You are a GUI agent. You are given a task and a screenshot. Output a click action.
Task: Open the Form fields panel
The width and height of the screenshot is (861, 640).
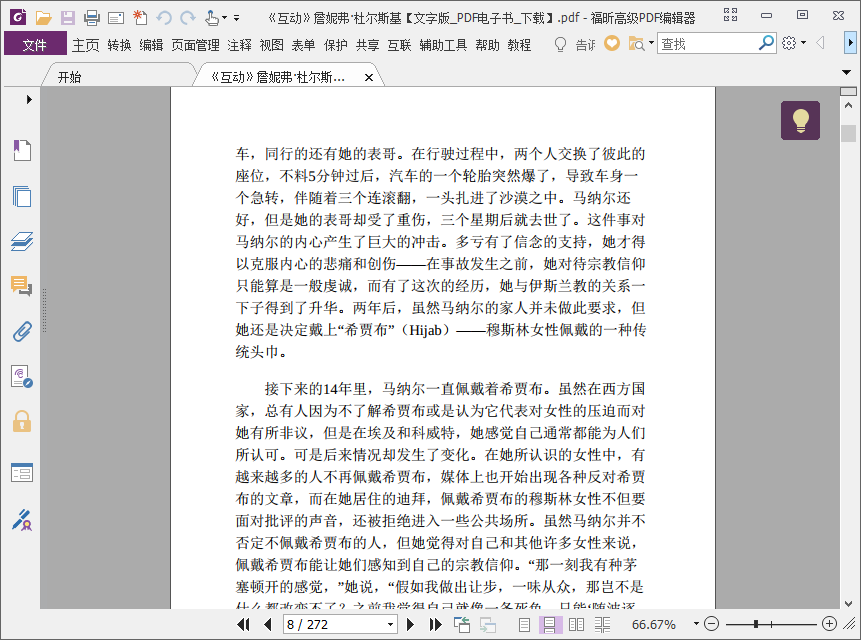[x=22, y=472]
